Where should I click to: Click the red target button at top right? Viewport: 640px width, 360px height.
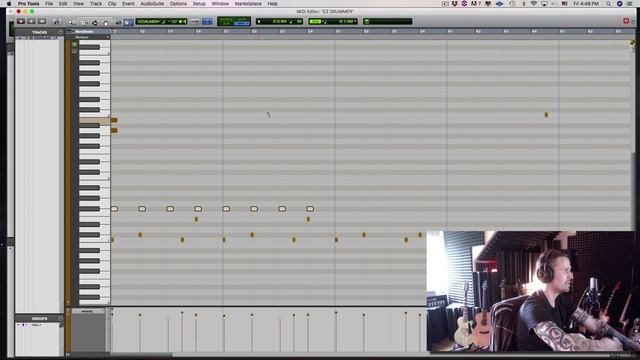click(626, 21)
